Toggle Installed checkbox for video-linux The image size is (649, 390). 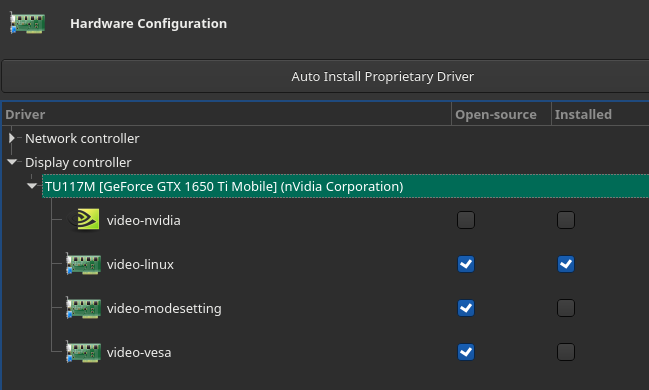(566, 264)
